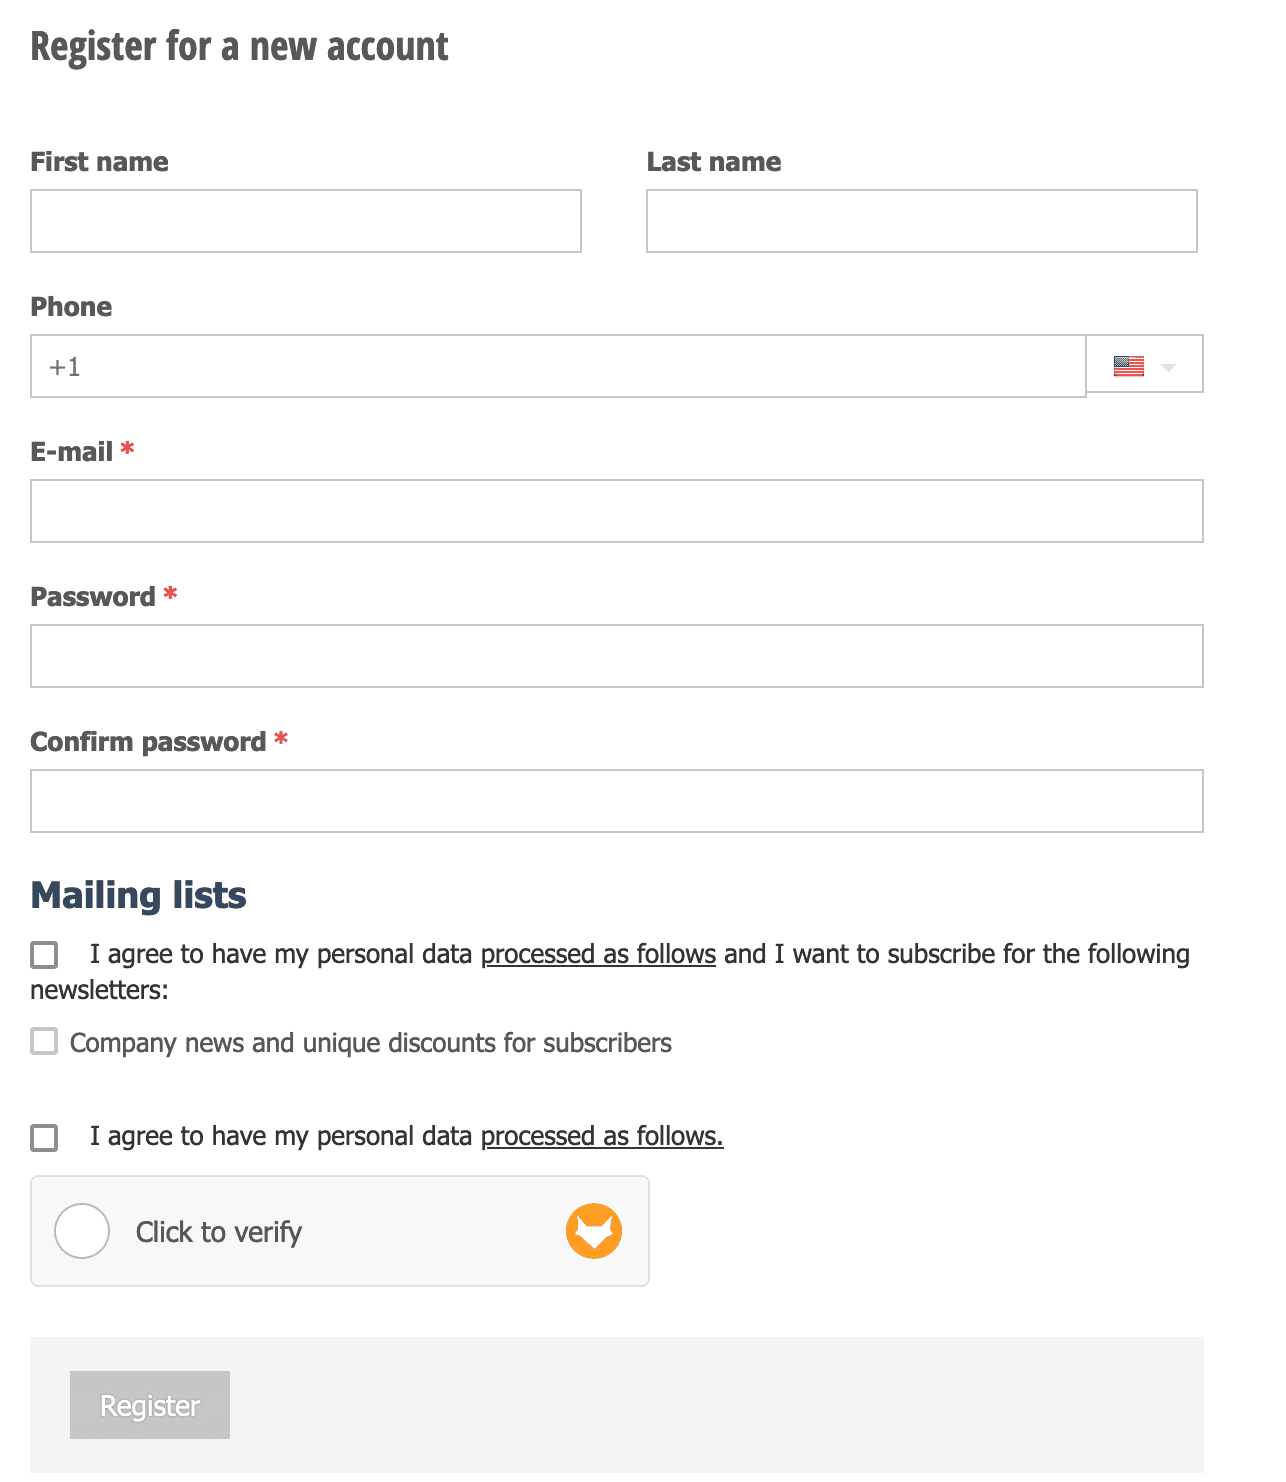Open the phone country code dropdown arrow

(1168, 367)
